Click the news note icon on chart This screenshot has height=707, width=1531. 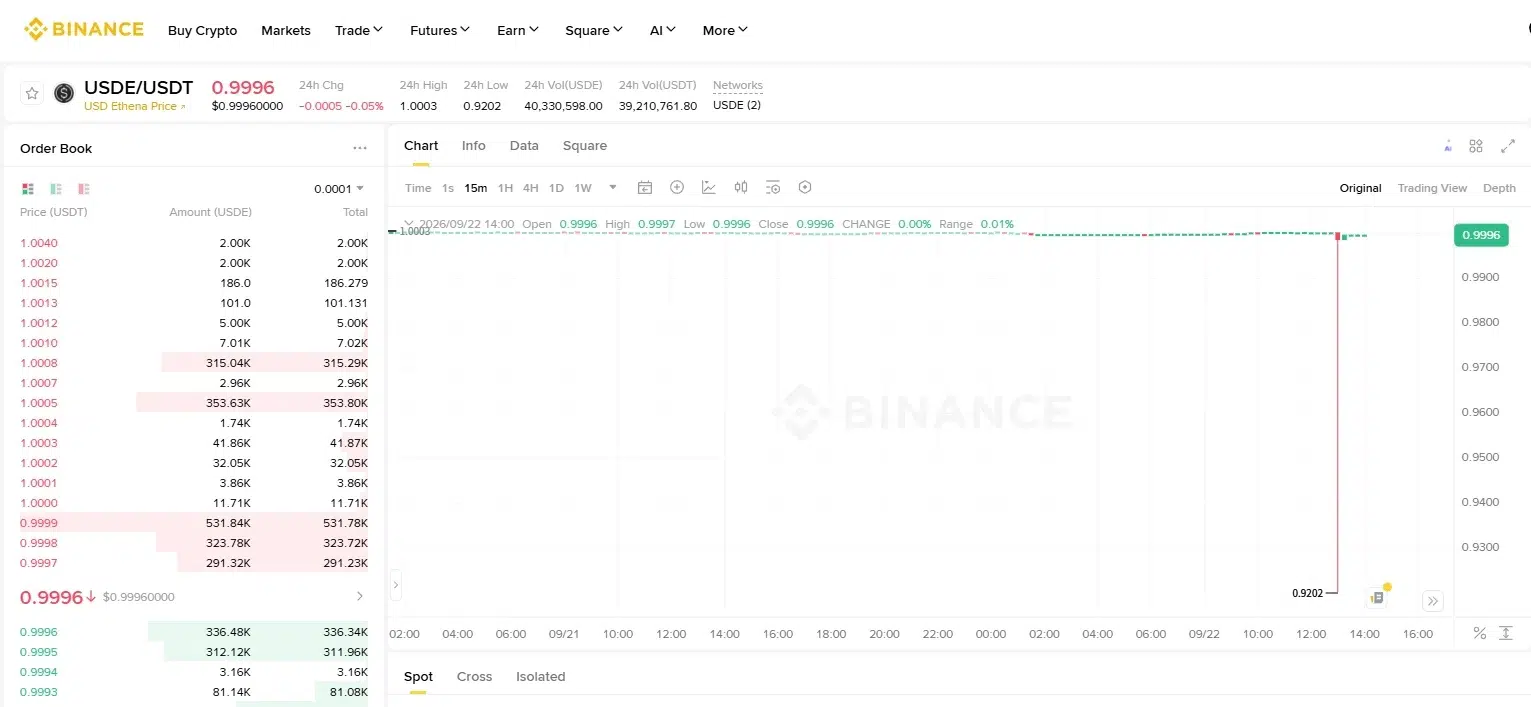point(1377,598)
